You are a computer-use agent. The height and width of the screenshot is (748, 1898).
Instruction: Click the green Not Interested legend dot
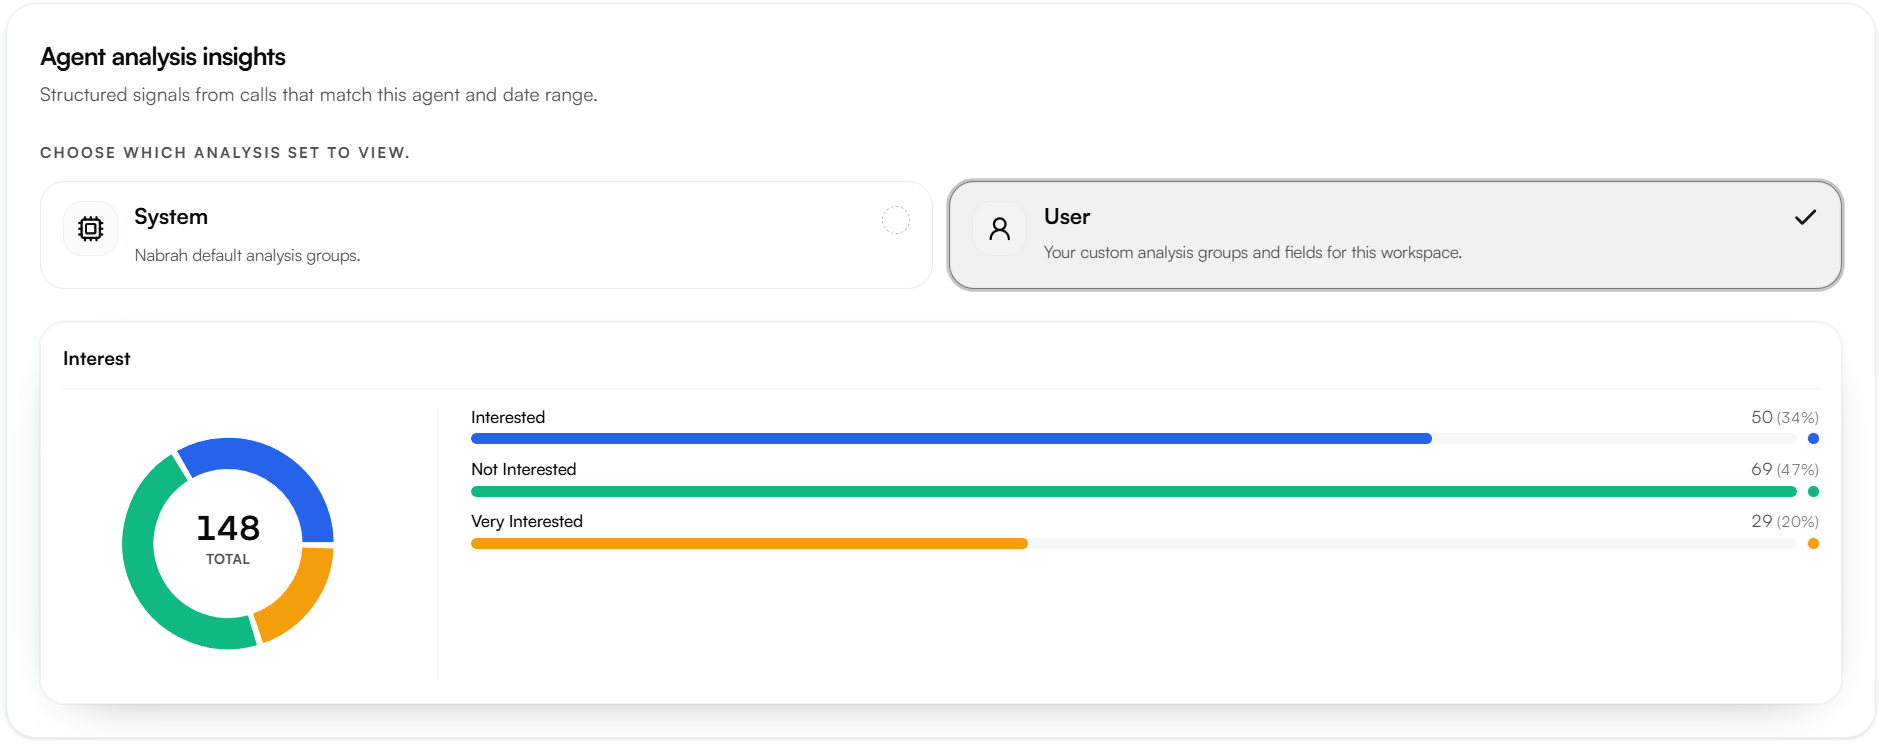point(1813,492)
